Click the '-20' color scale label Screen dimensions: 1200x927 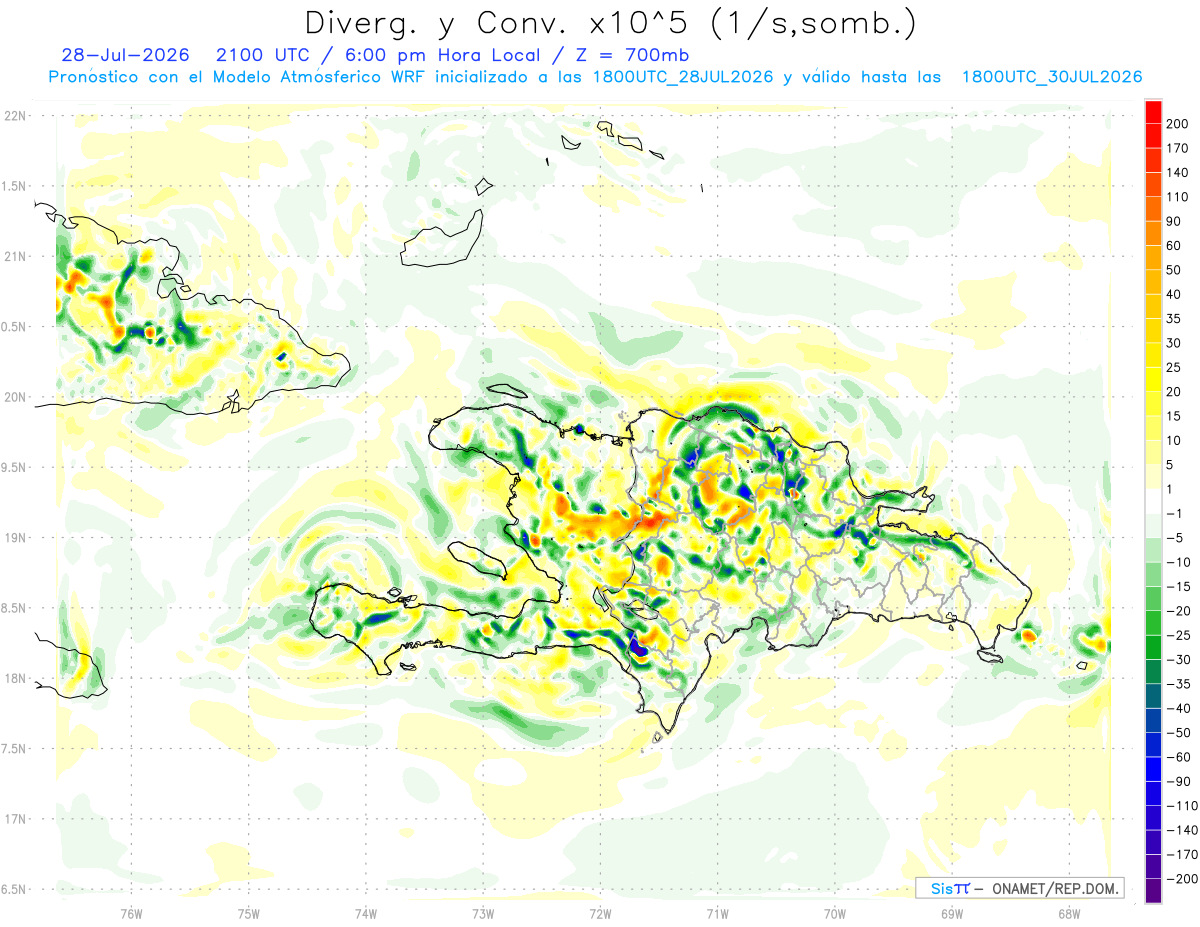(x=1177, y=611)
